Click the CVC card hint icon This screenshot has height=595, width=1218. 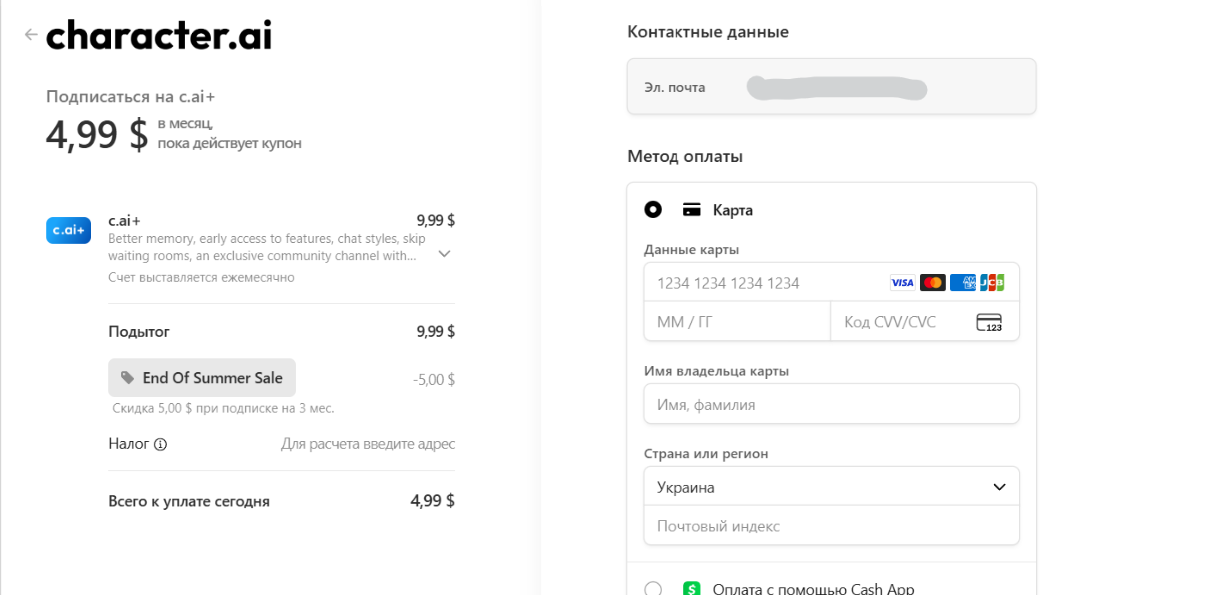[988, 323]
